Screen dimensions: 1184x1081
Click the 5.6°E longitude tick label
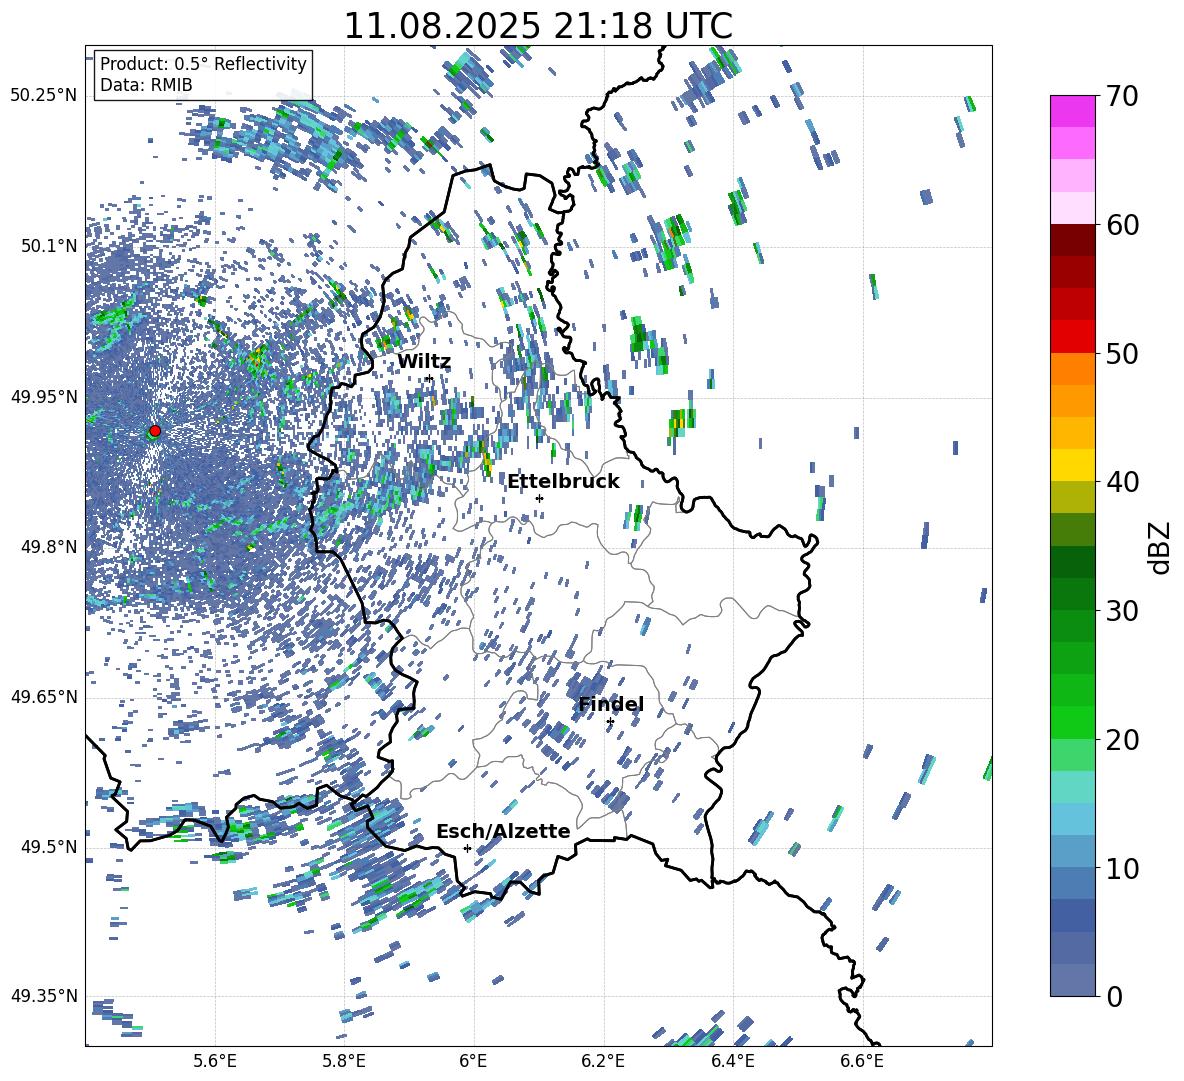(x=215, y=1061)
